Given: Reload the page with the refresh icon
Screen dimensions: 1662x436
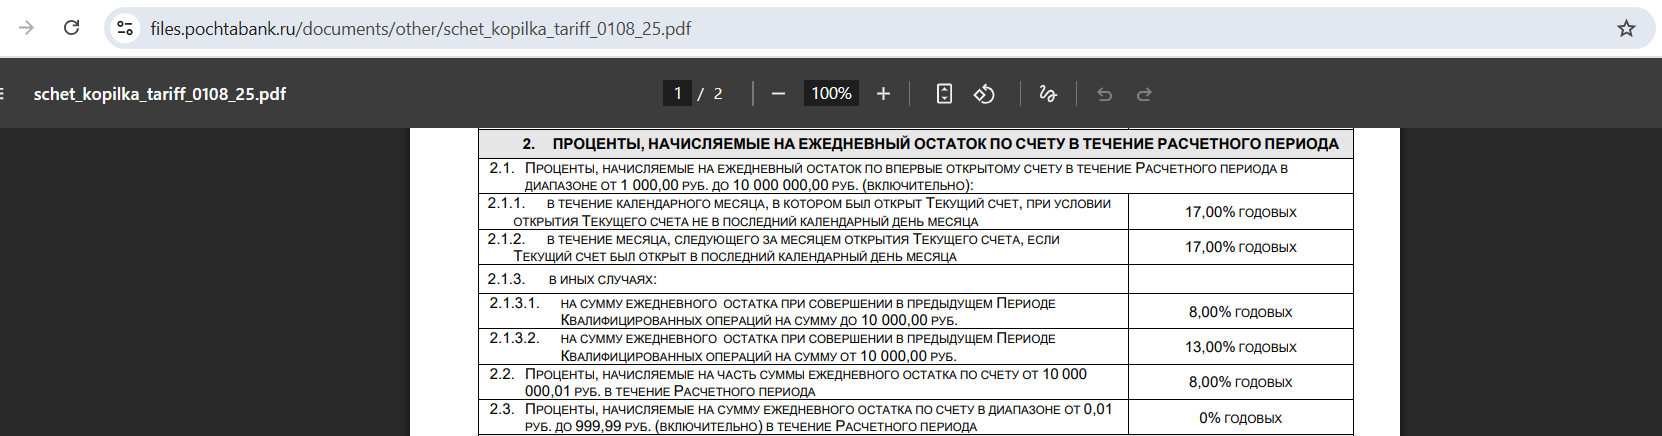Looking at the screenshot, I should 72,28.
